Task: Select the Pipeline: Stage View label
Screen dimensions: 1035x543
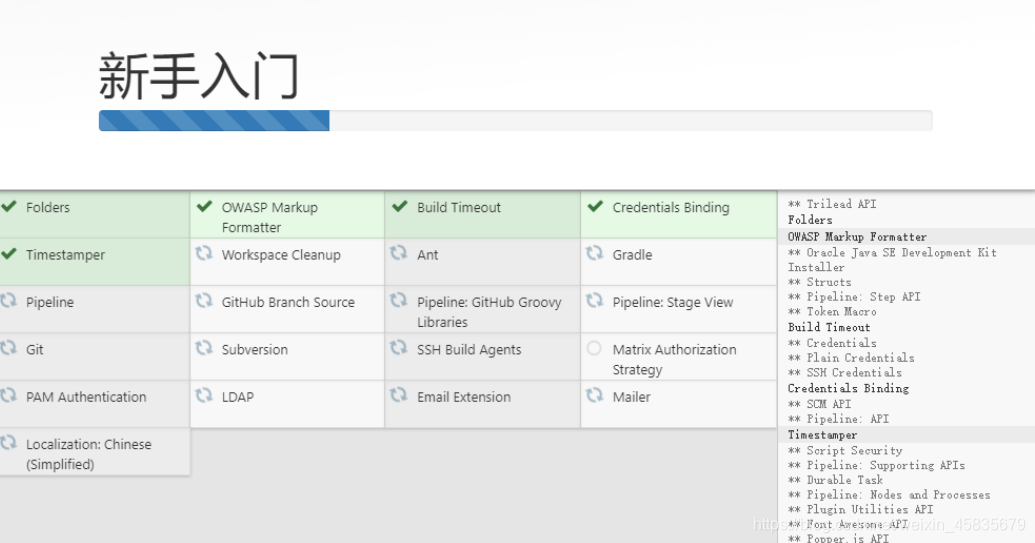Action: 673,302
